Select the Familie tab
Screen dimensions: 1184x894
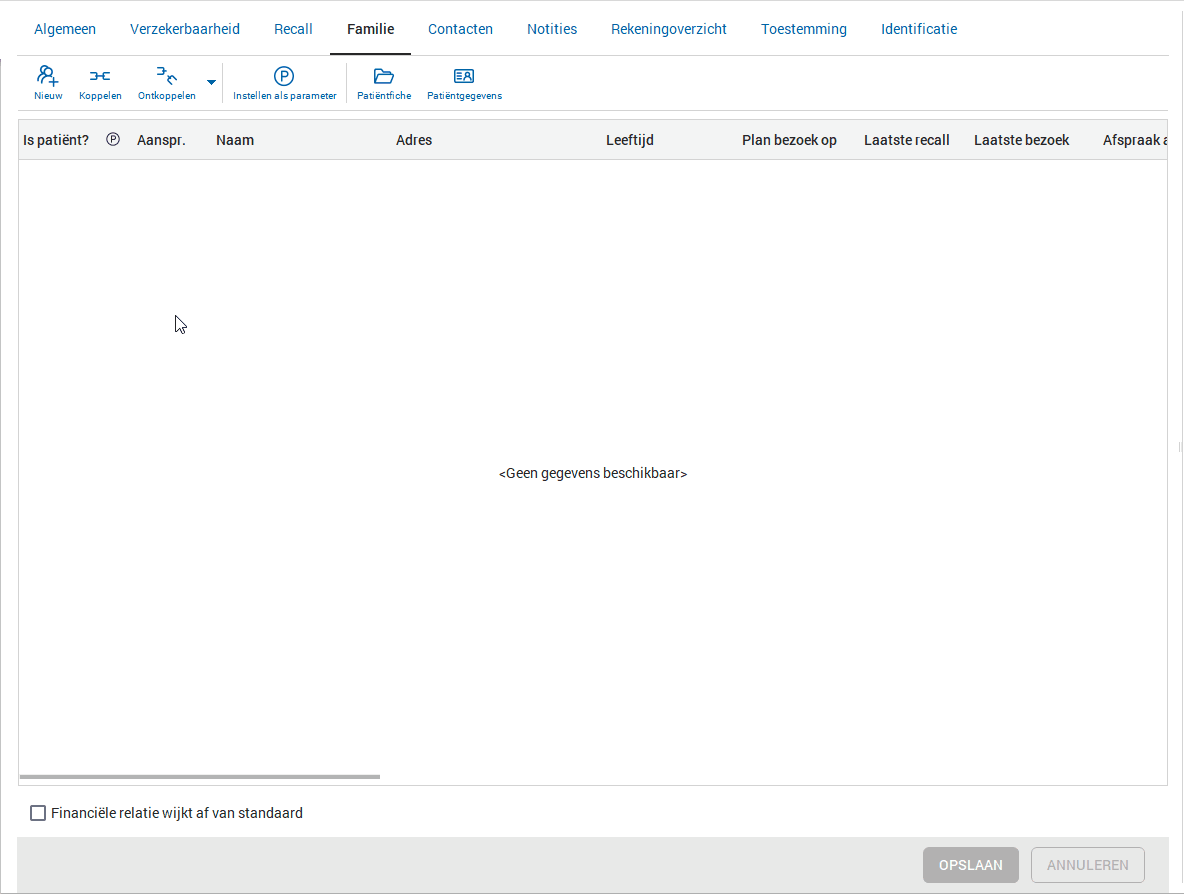coord(371,29)
